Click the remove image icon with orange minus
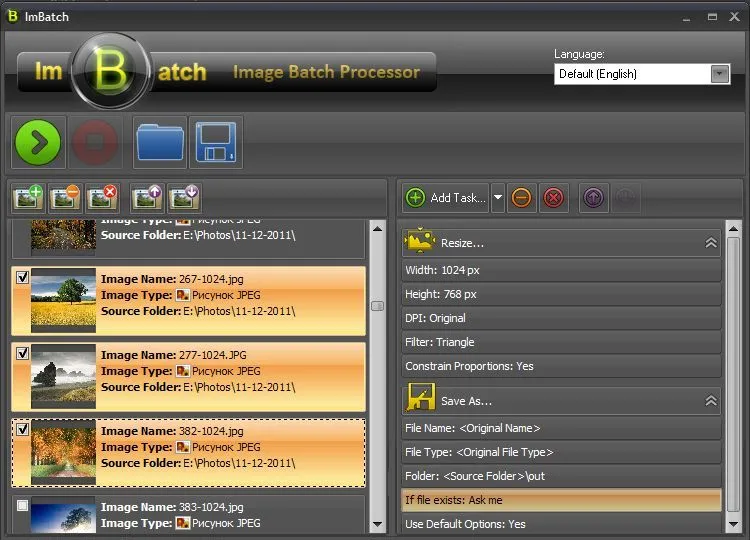This screenshot has height=540, width=750. (x=66, y=197)
